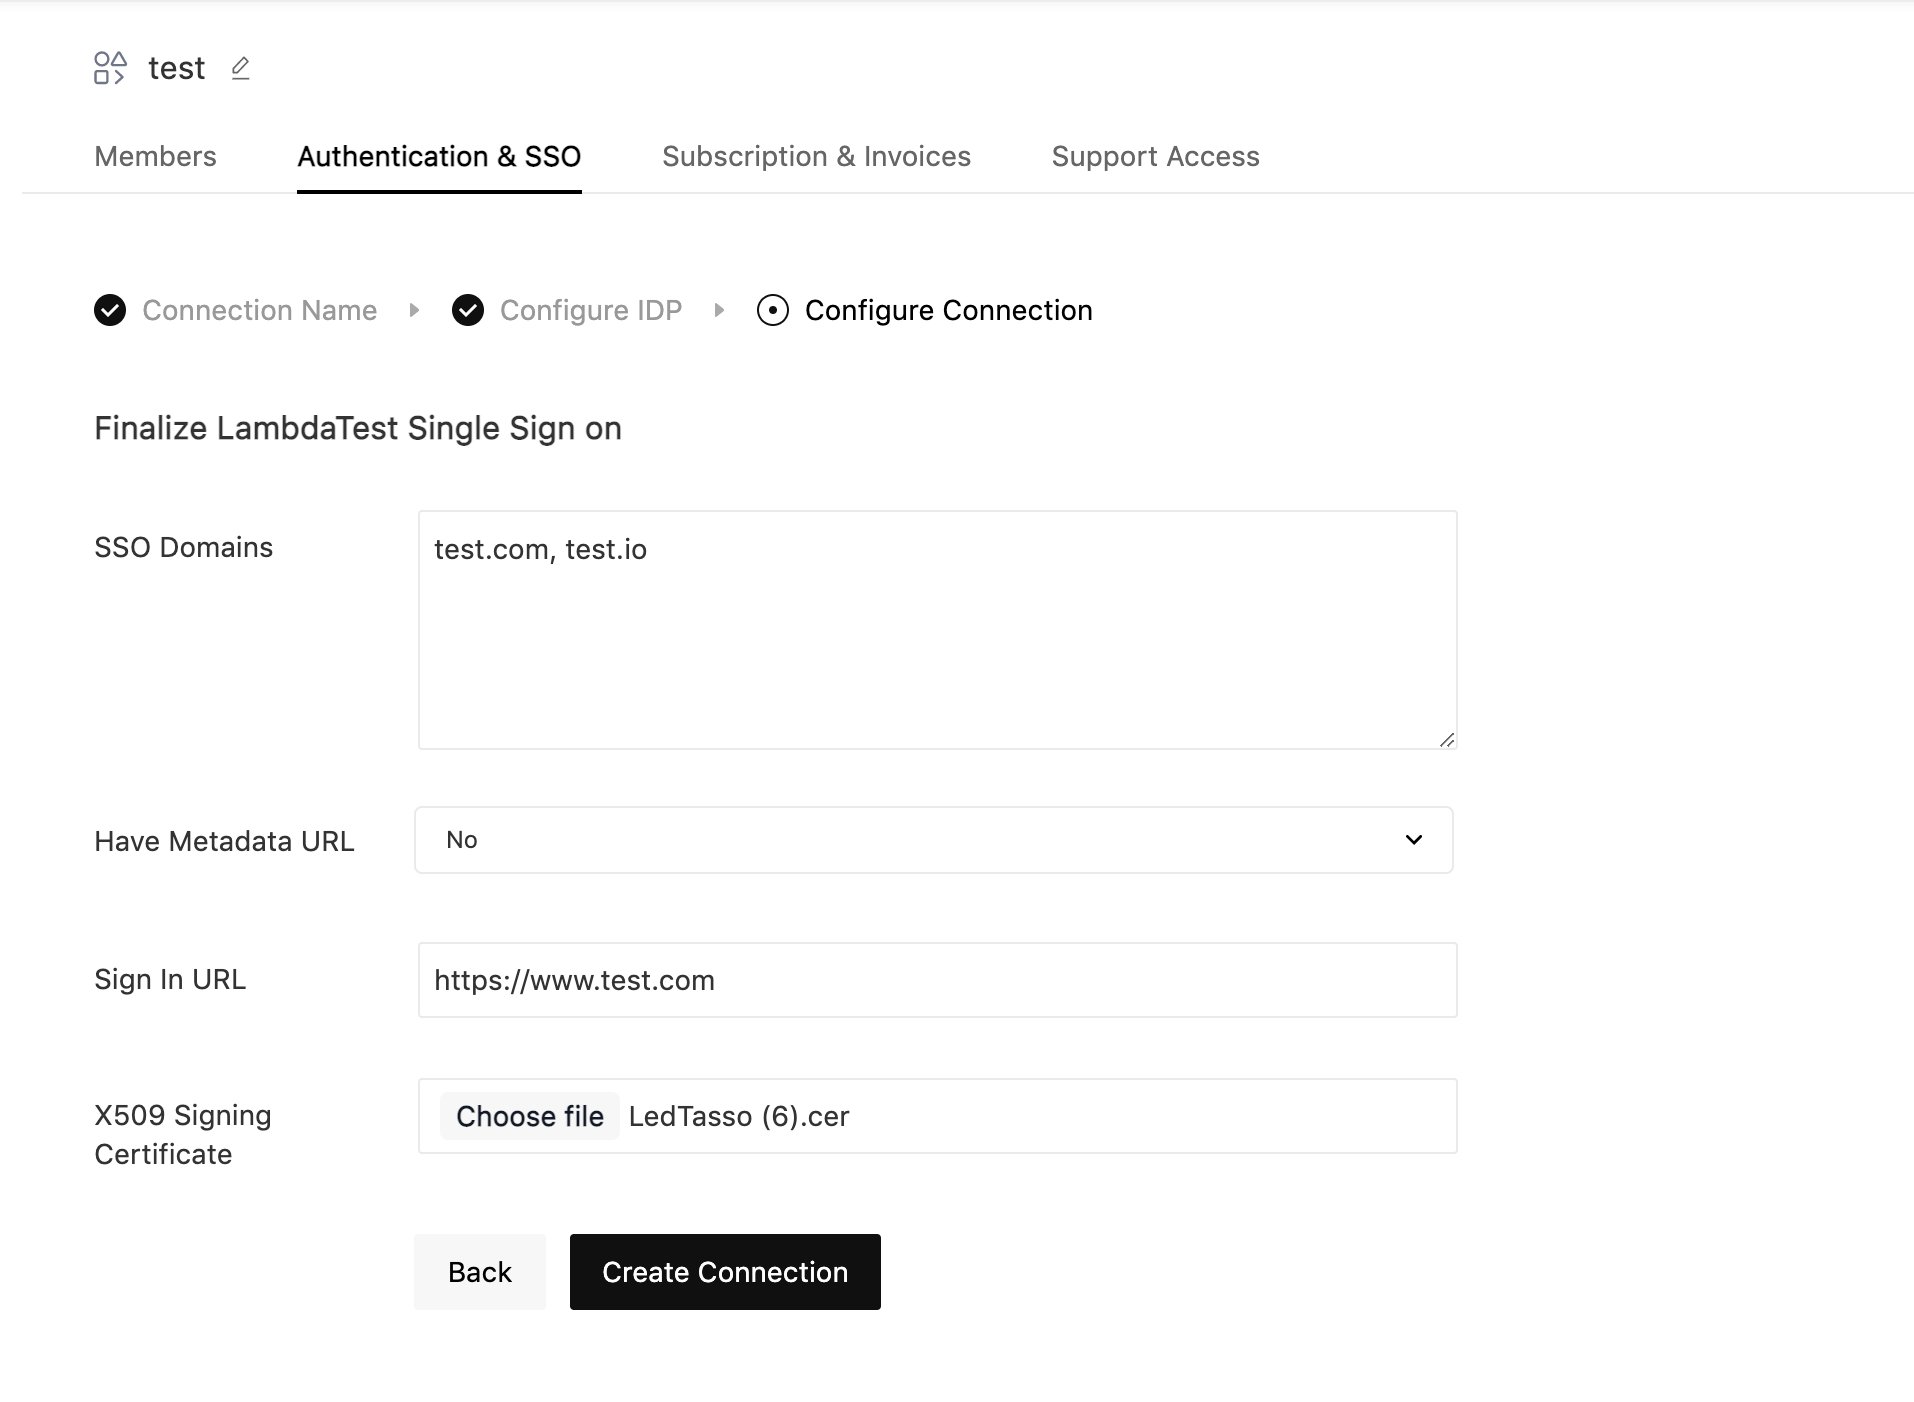Click the Configure IDP checkmark icon

click(x=468, y=311)
